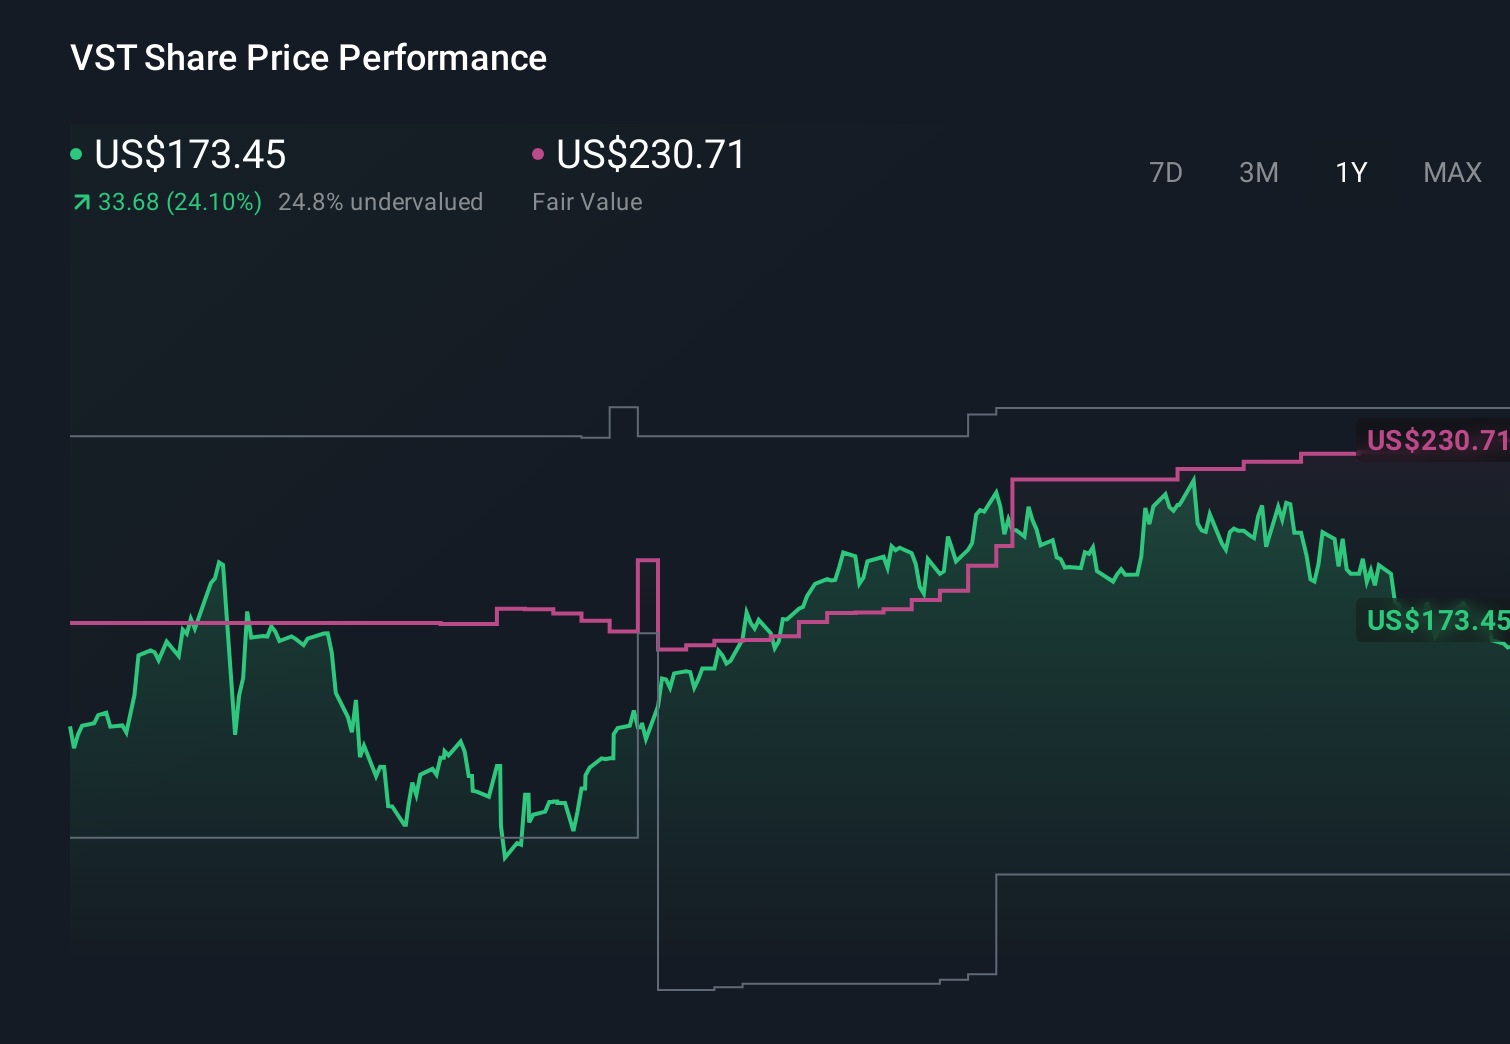Click pink US$230.71 tag on chart edge
The image size is (1510, 1044).
1436,440
